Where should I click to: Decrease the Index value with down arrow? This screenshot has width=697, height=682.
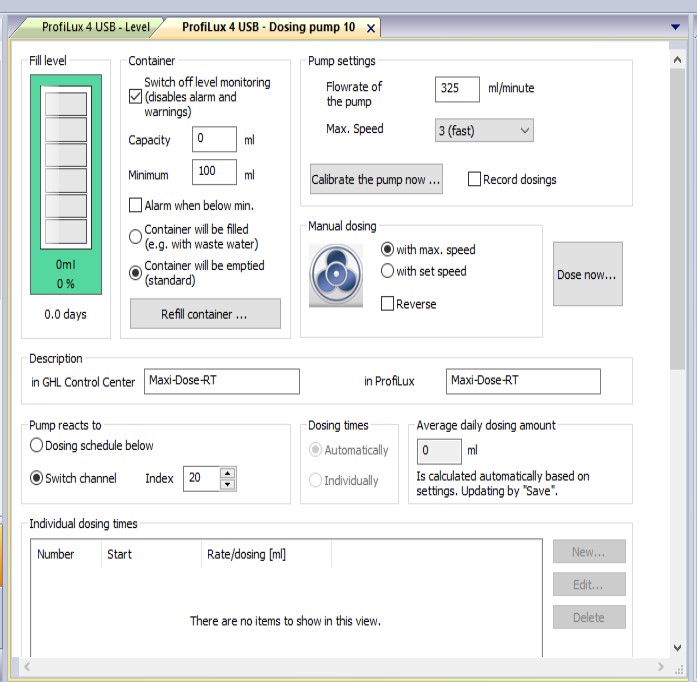click(x=228, y=484)
